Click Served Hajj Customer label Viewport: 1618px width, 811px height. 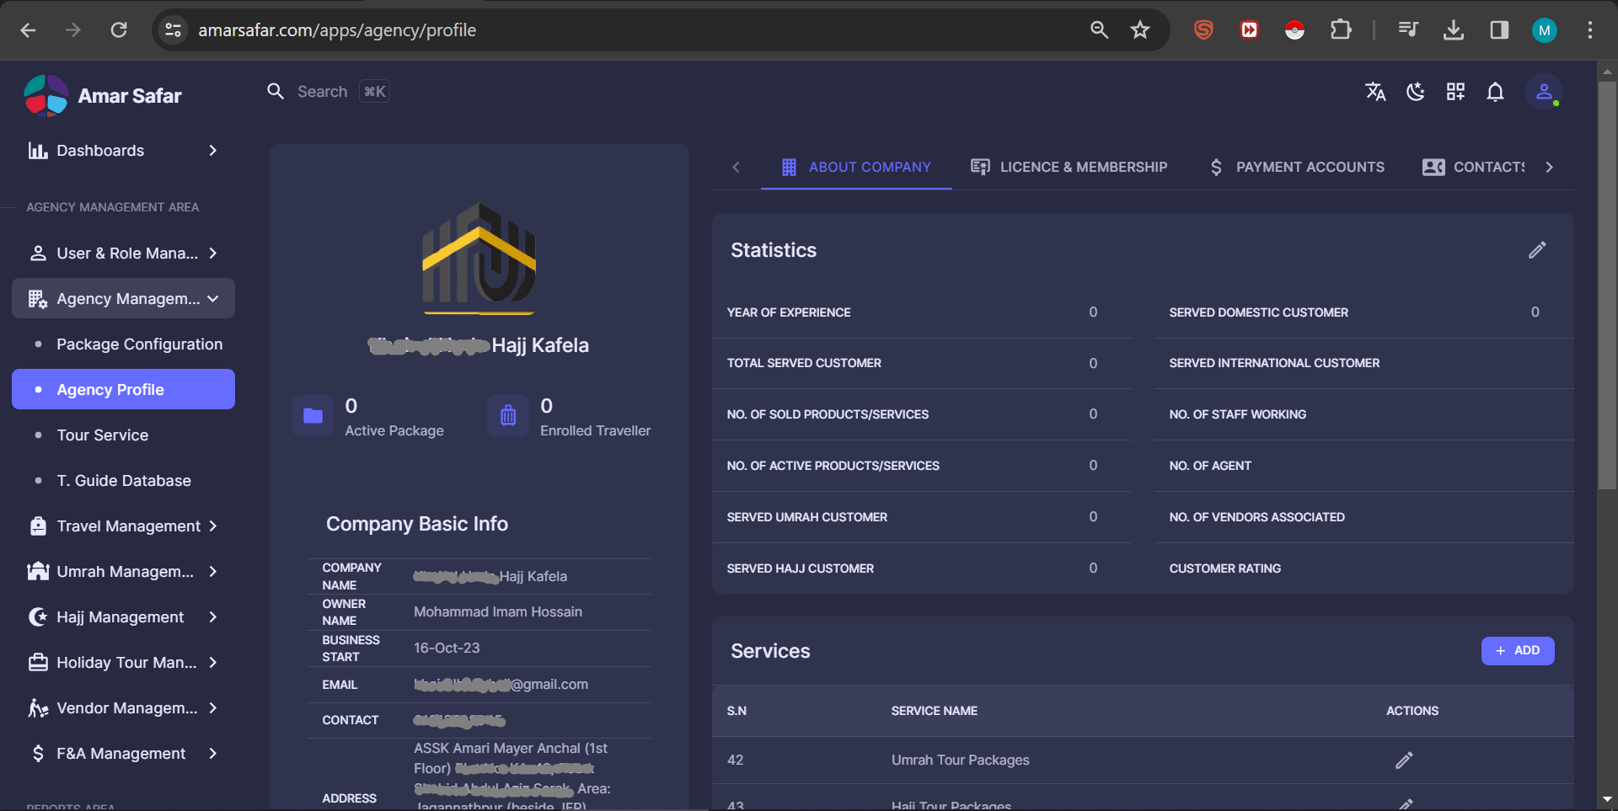(x=800, y=569)
